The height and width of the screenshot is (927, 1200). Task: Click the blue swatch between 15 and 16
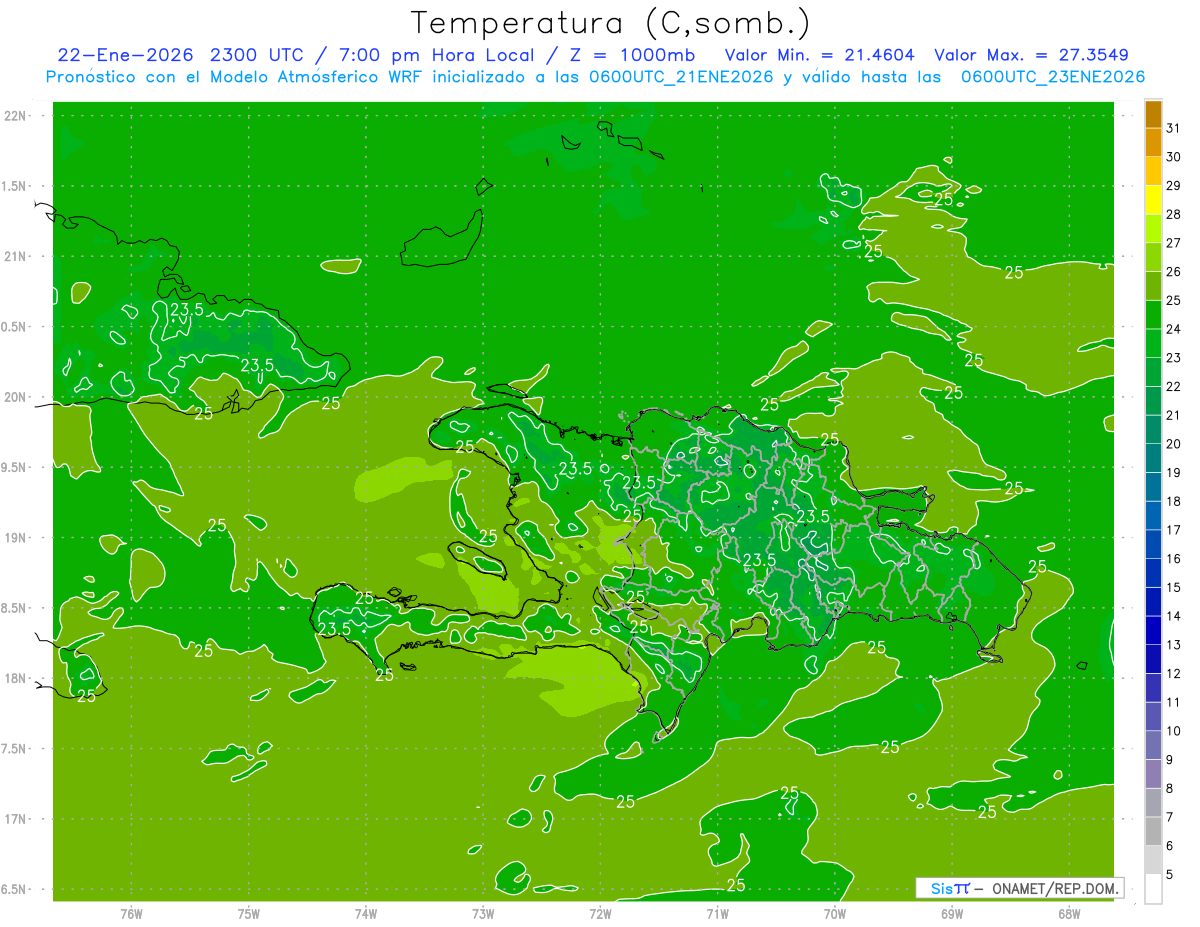tap(1153, 573)
